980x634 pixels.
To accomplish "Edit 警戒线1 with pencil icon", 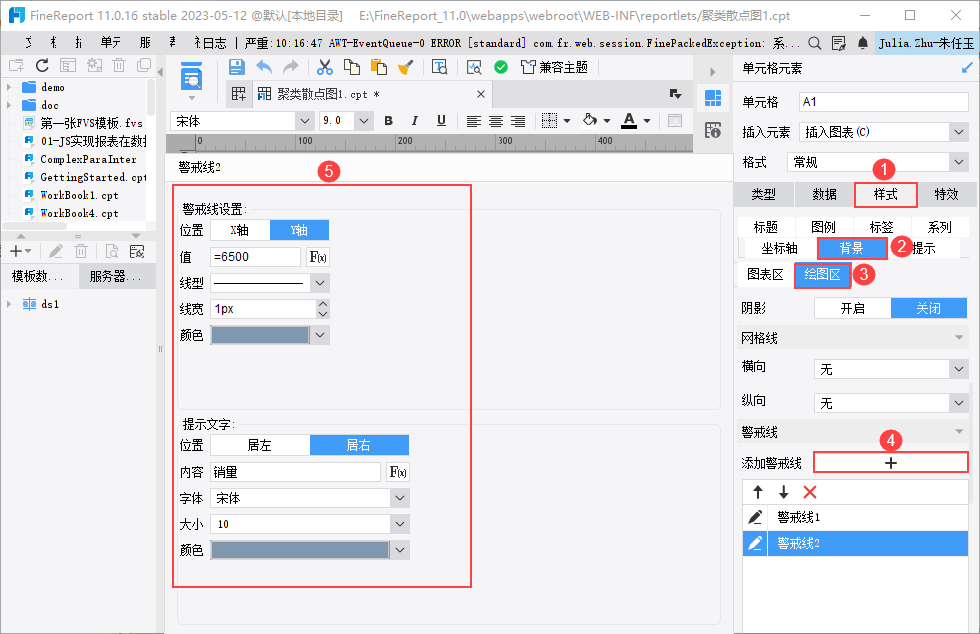I will (755, 517).
